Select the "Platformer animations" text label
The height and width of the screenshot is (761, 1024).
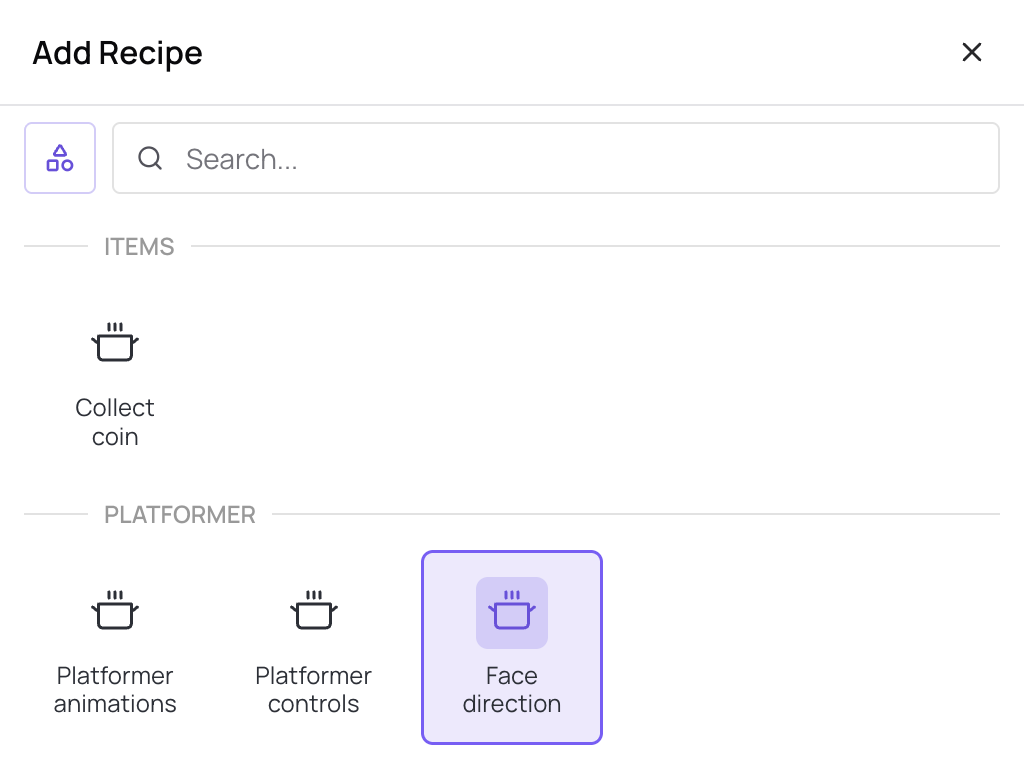point(115,690)
